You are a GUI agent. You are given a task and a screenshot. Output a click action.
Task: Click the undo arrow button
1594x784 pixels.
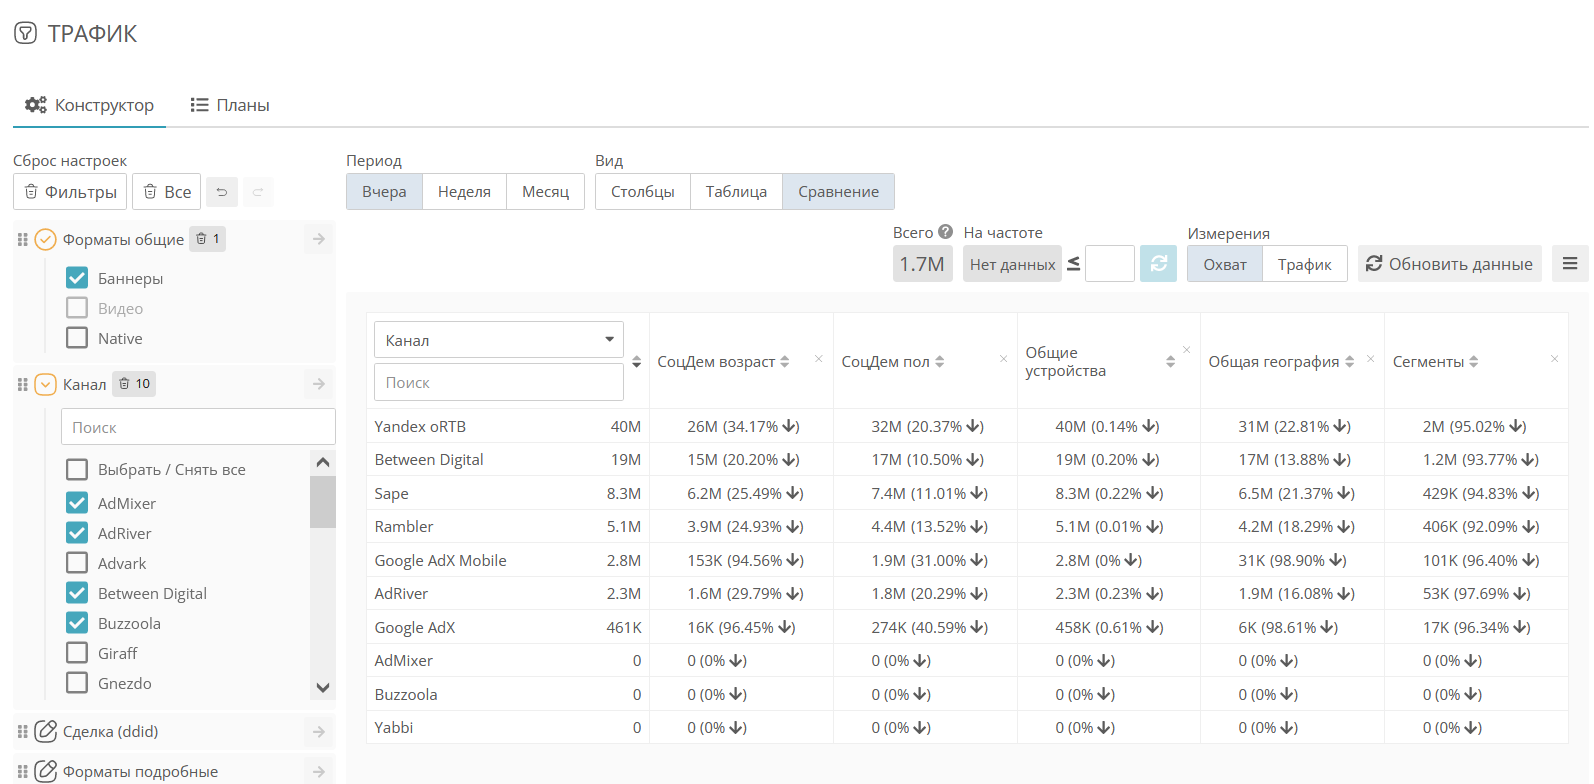click(x=222, y=192)
